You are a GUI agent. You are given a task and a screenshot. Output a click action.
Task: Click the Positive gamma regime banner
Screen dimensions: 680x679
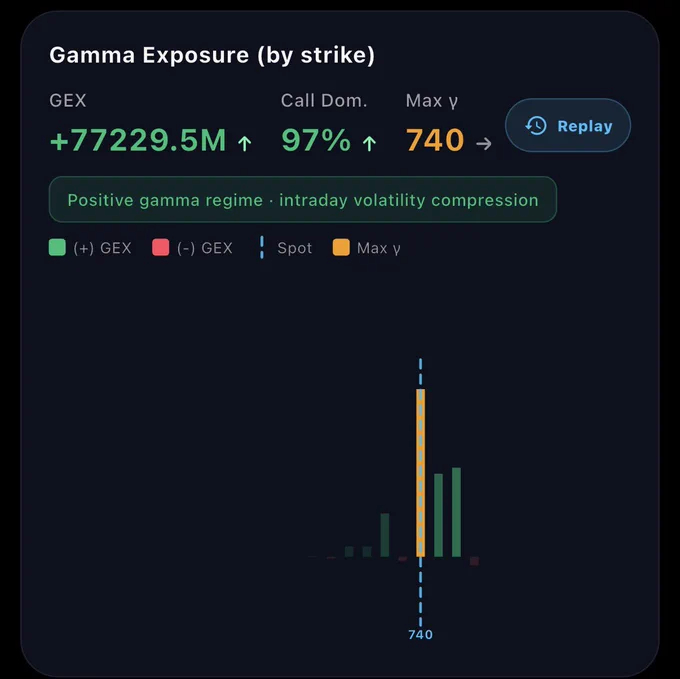[303, 199]
